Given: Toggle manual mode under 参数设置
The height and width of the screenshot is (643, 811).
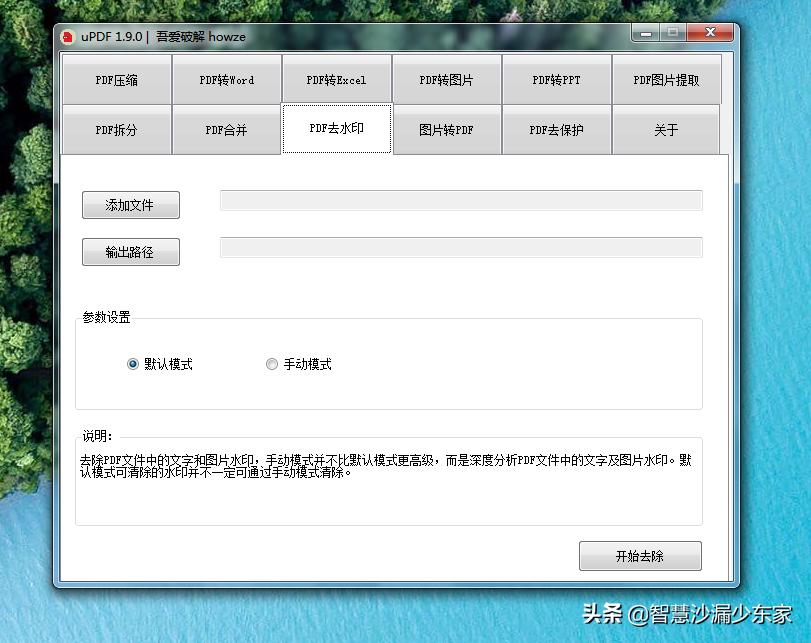Looking at the screenshot, I should point(271,364).
